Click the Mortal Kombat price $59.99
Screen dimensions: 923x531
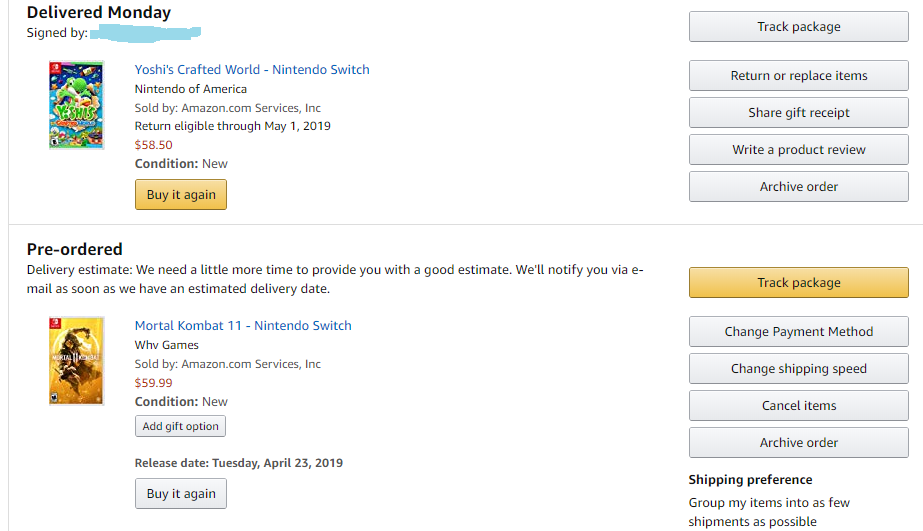coord(154,383)
